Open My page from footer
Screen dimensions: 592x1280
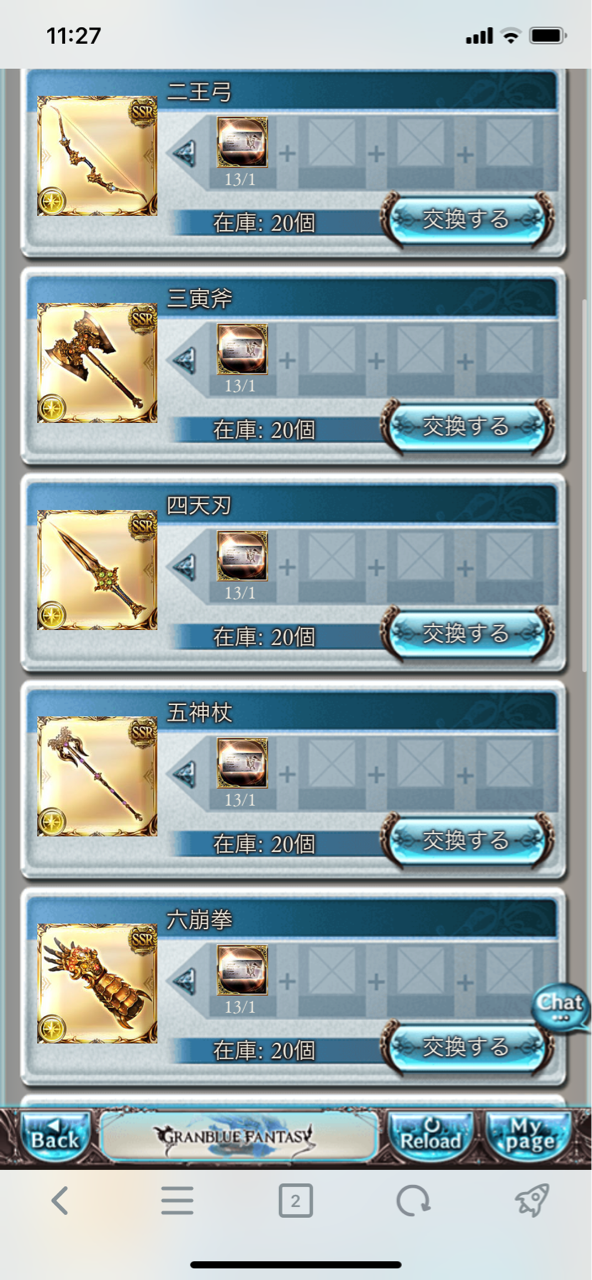coord(528,1136)
